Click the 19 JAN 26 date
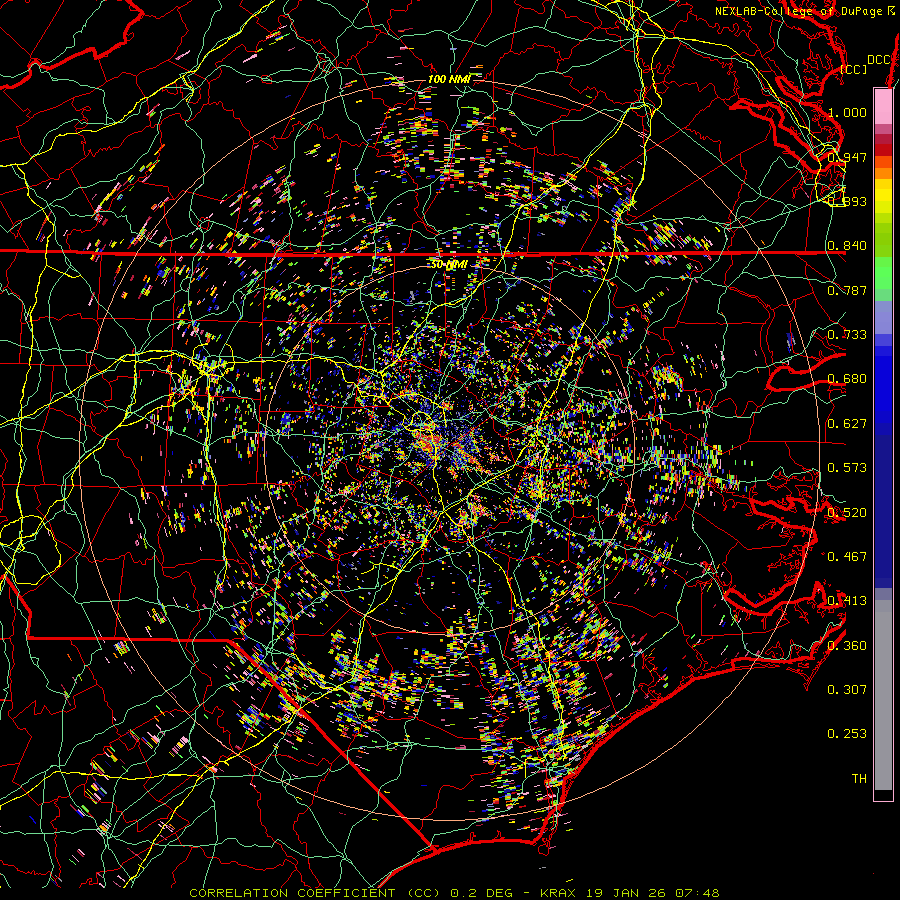Screen dimensions: 900x900 click(624, 893)
